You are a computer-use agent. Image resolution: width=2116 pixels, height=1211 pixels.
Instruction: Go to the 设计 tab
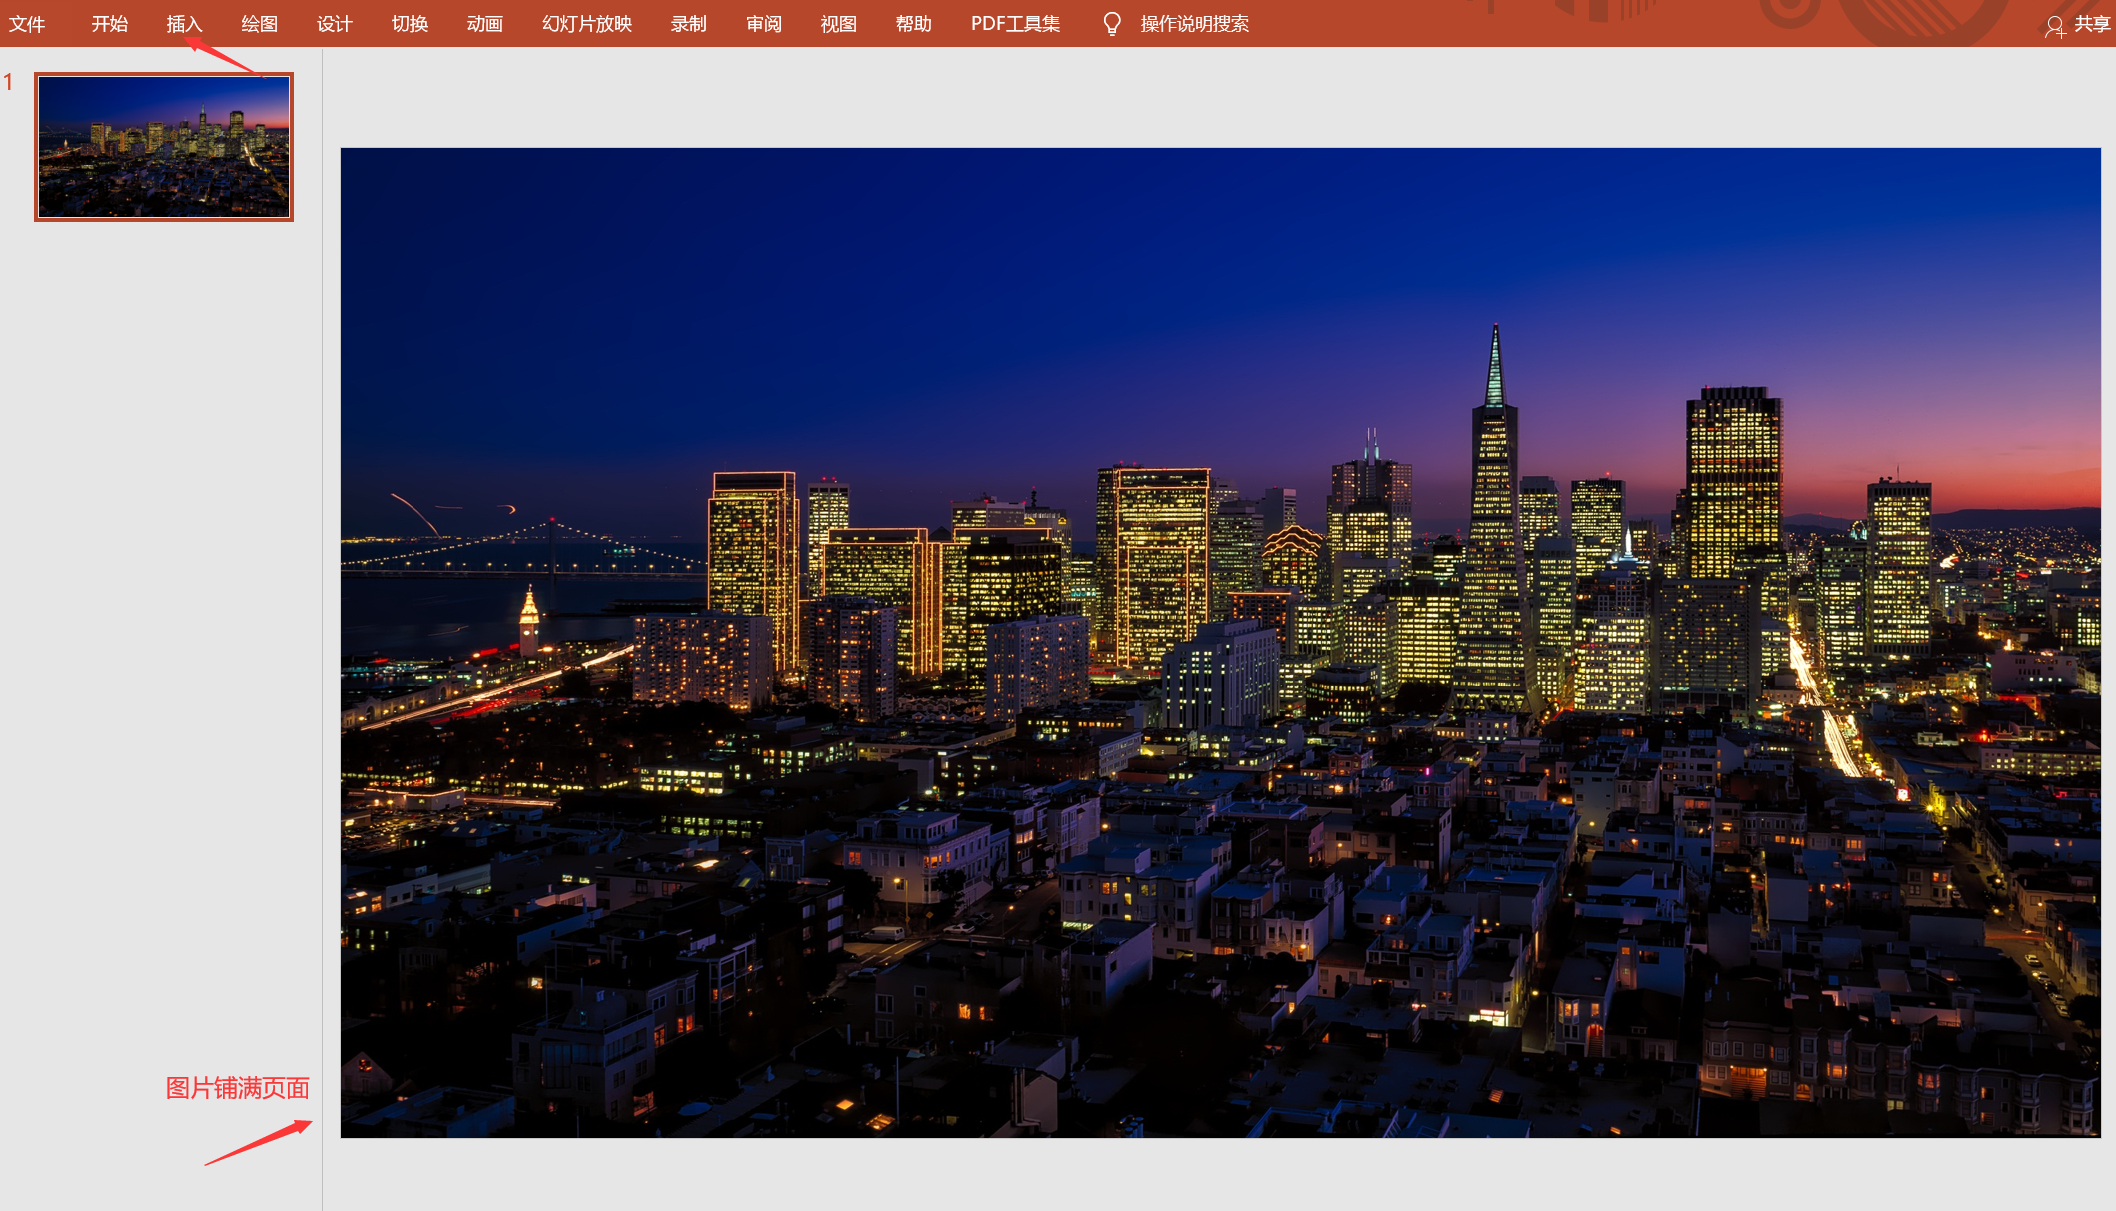[x=334, y=24]
